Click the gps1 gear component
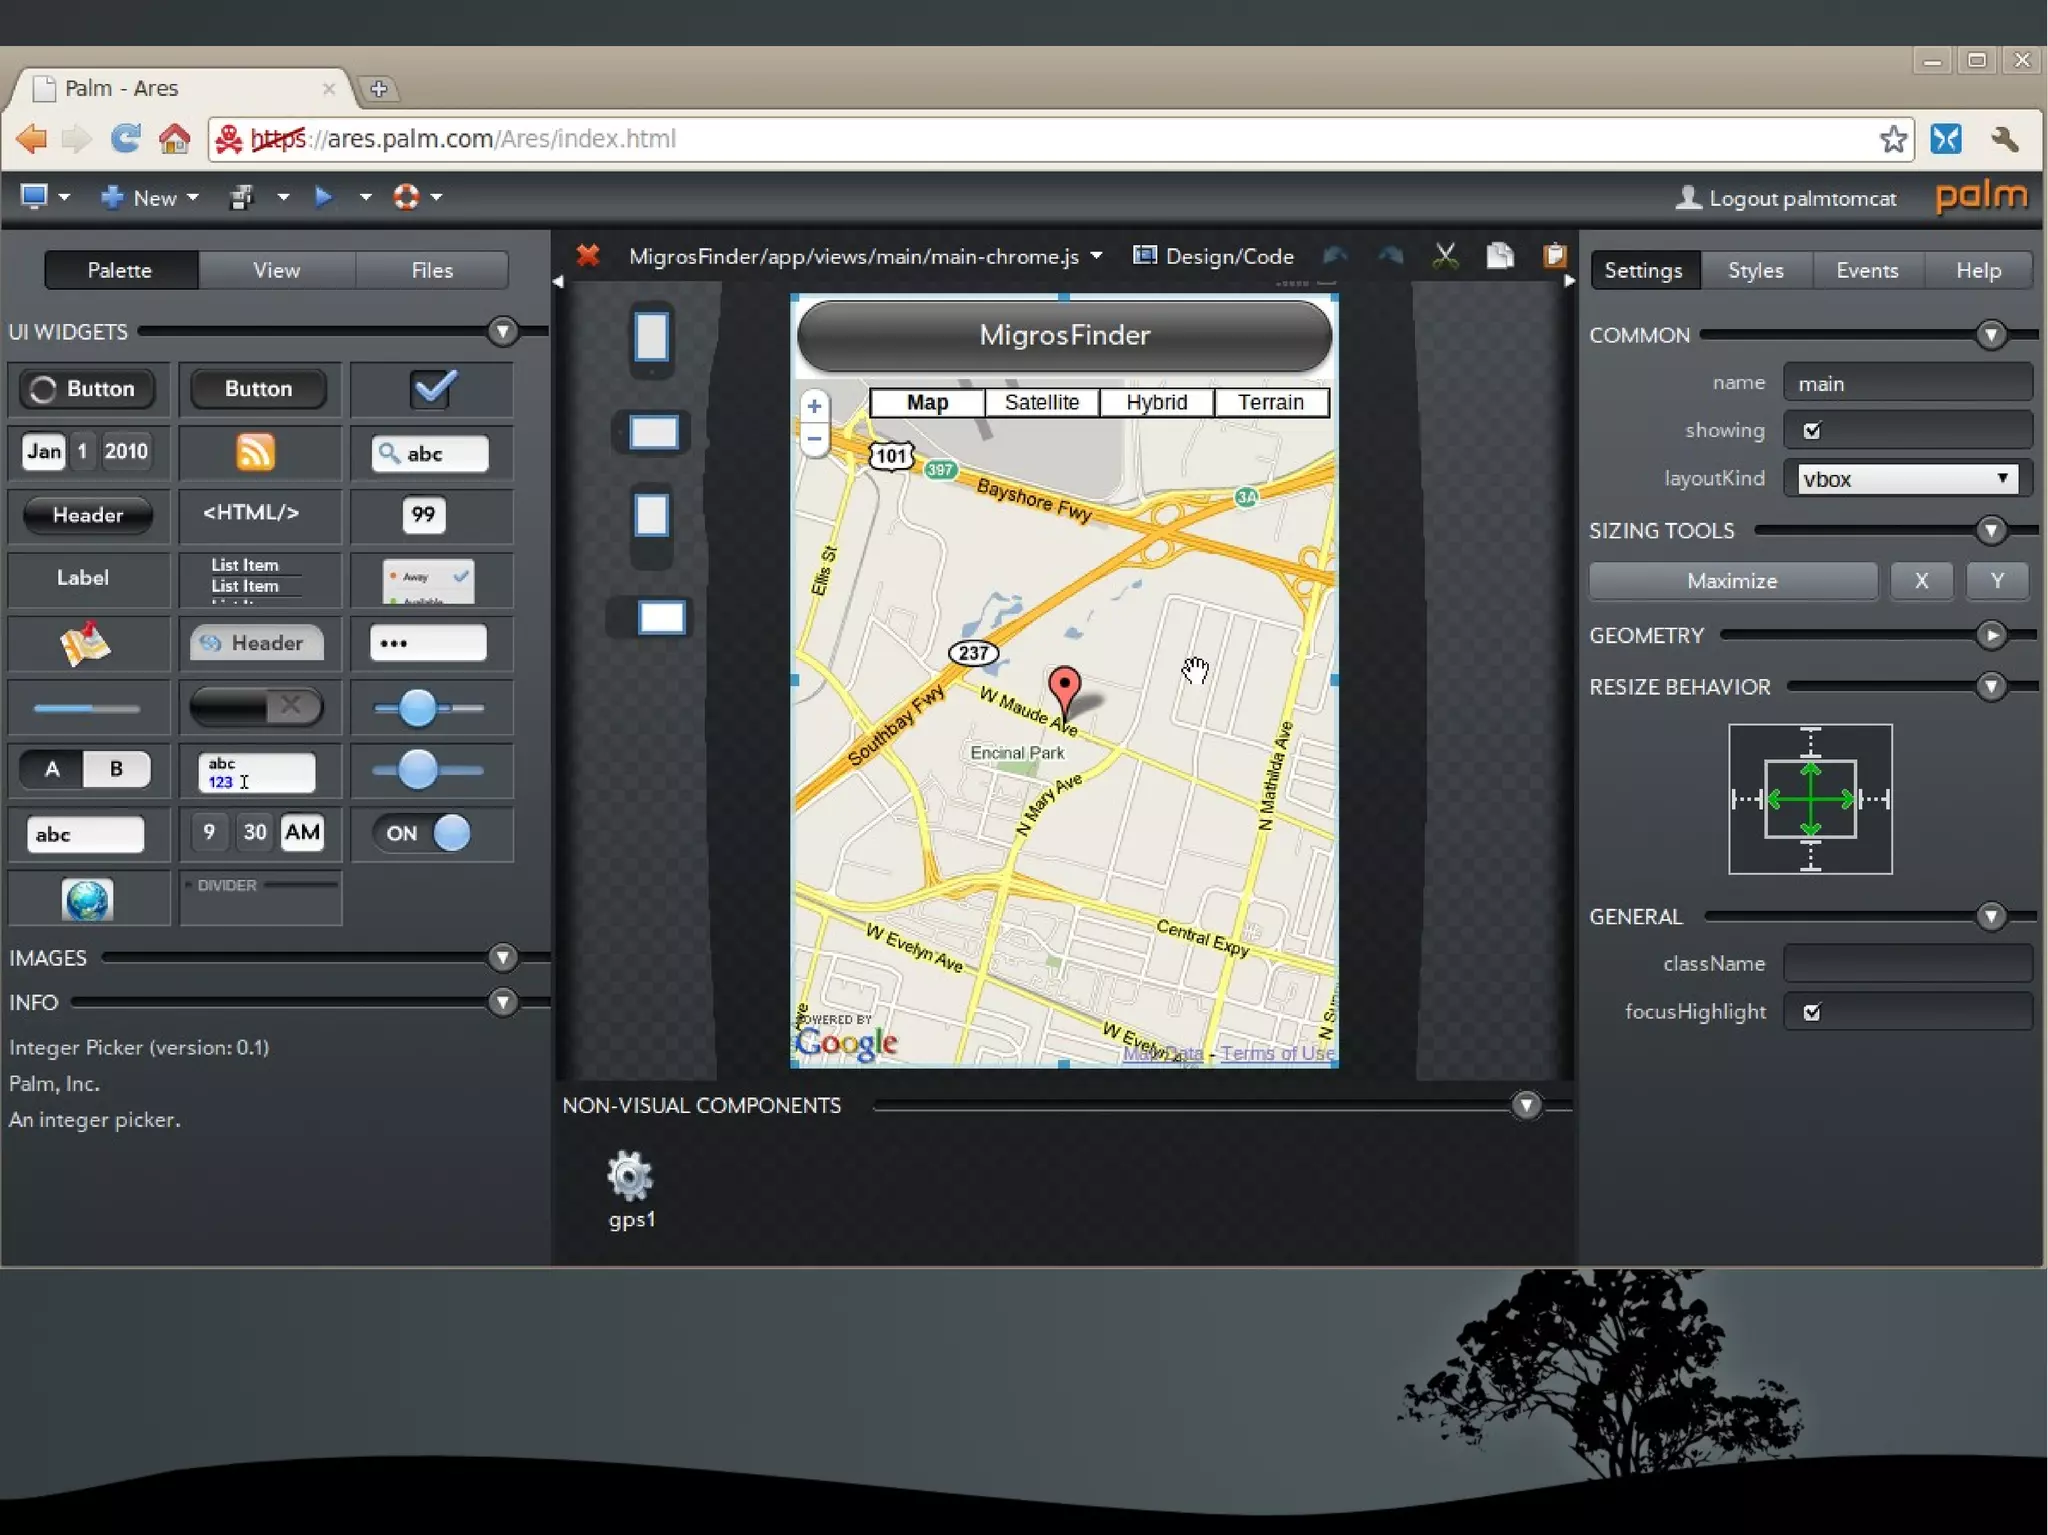Image resolution: width=2048 pixels, height=1535 pixels. (x=630, y=1176)
